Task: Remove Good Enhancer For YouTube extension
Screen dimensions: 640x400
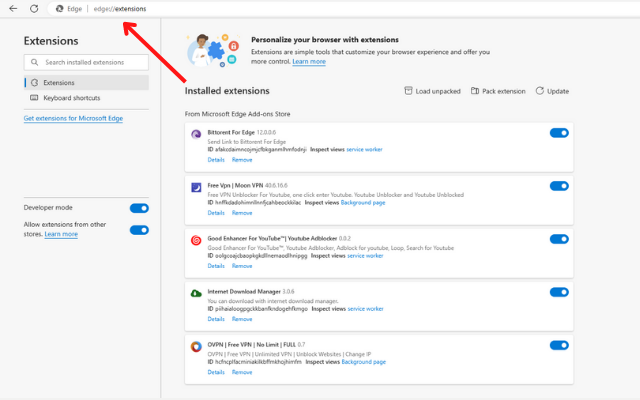Action: point(242,266)
